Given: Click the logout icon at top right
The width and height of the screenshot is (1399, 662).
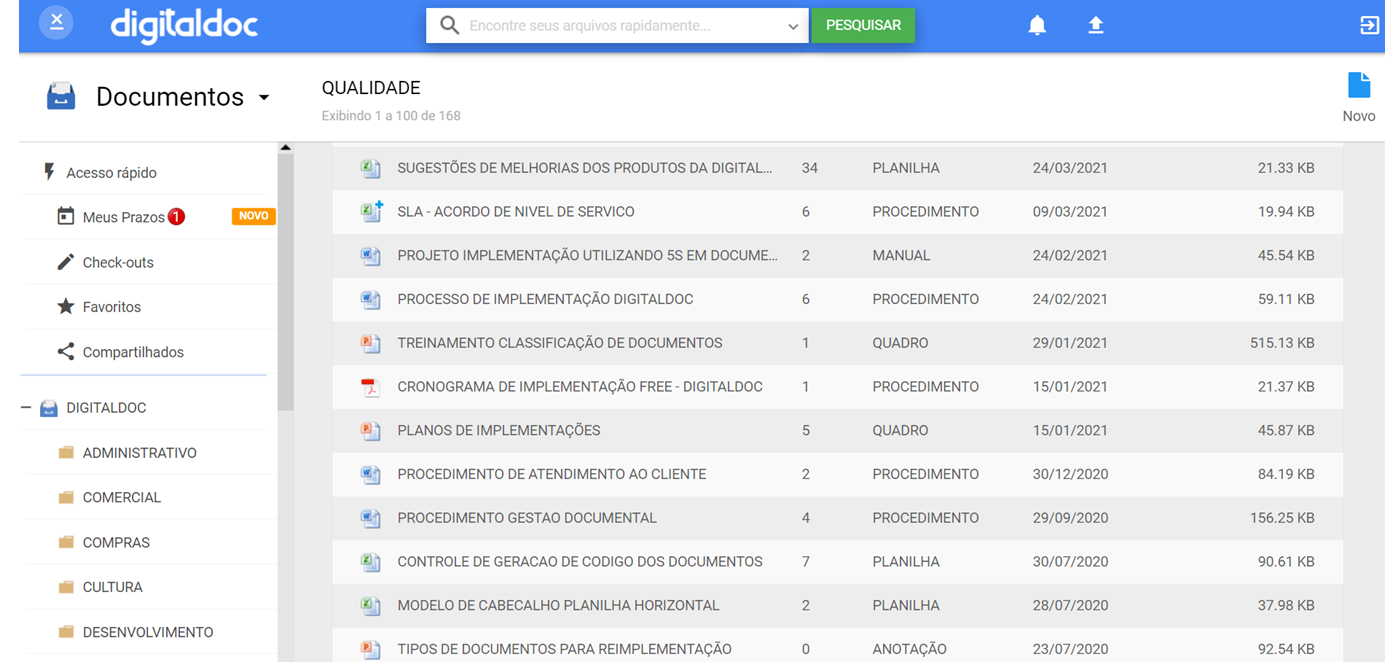Looking at the screenshot, I should click(x=1369, y=26).
